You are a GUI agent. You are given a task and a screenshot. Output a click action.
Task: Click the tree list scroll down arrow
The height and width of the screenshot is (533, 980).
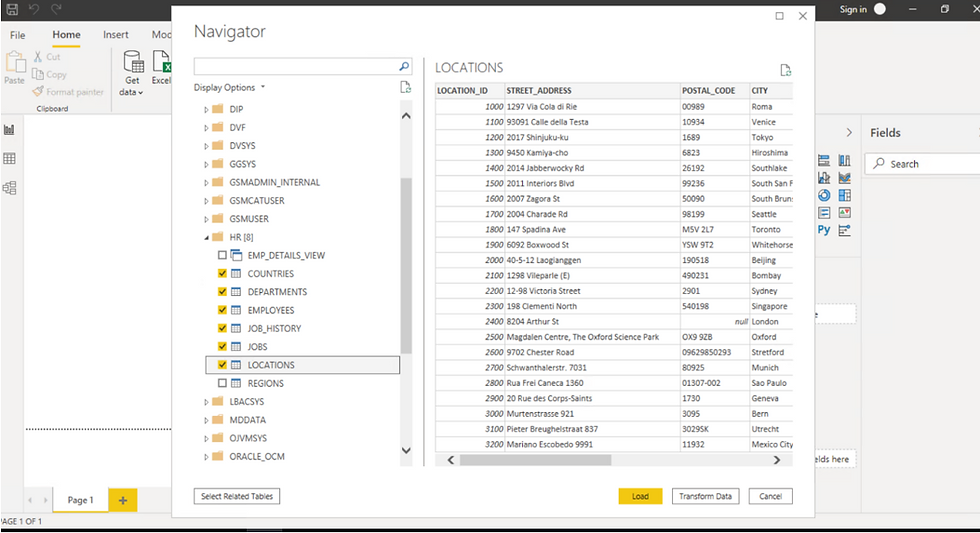(406, 451)
